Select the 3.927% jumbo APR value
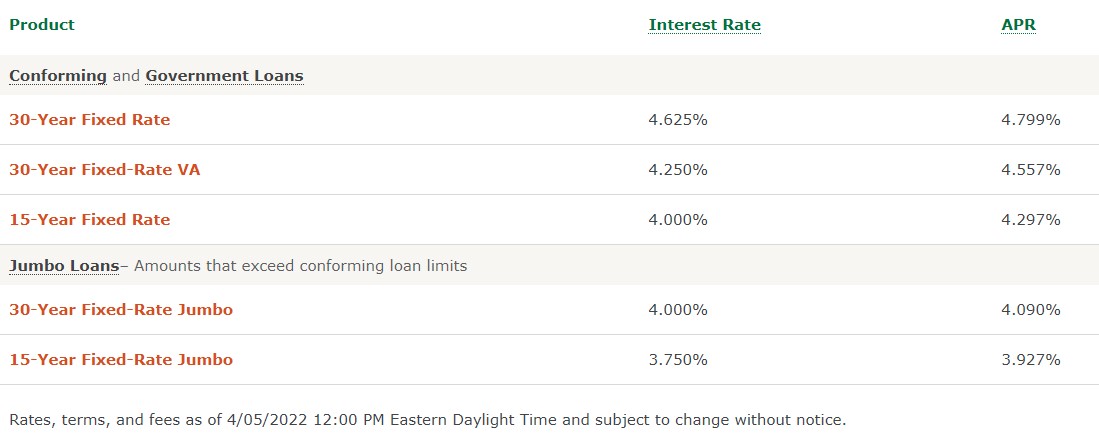 (1031, 359)
